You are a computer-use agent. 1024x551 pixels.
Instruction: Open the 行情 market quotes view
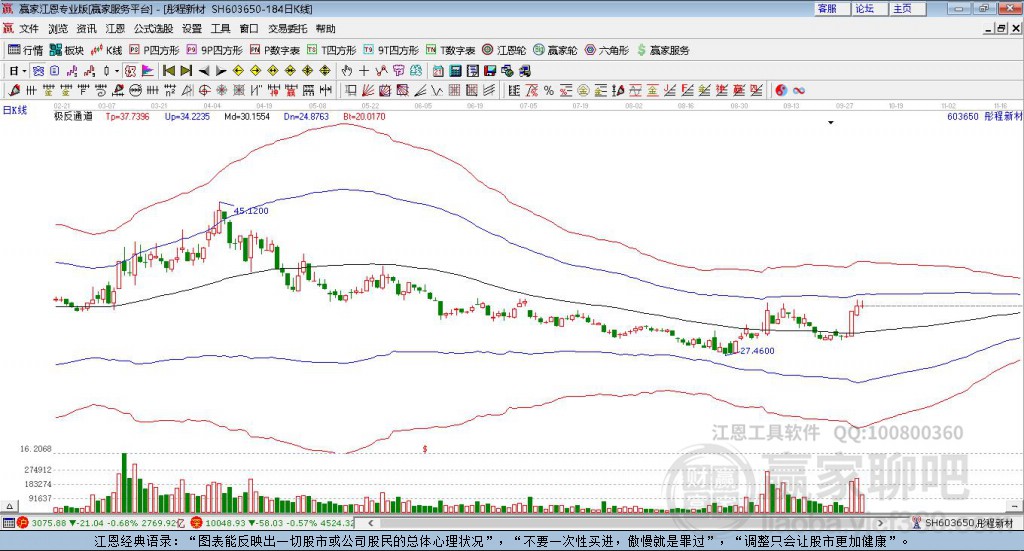tap(25, 50)
